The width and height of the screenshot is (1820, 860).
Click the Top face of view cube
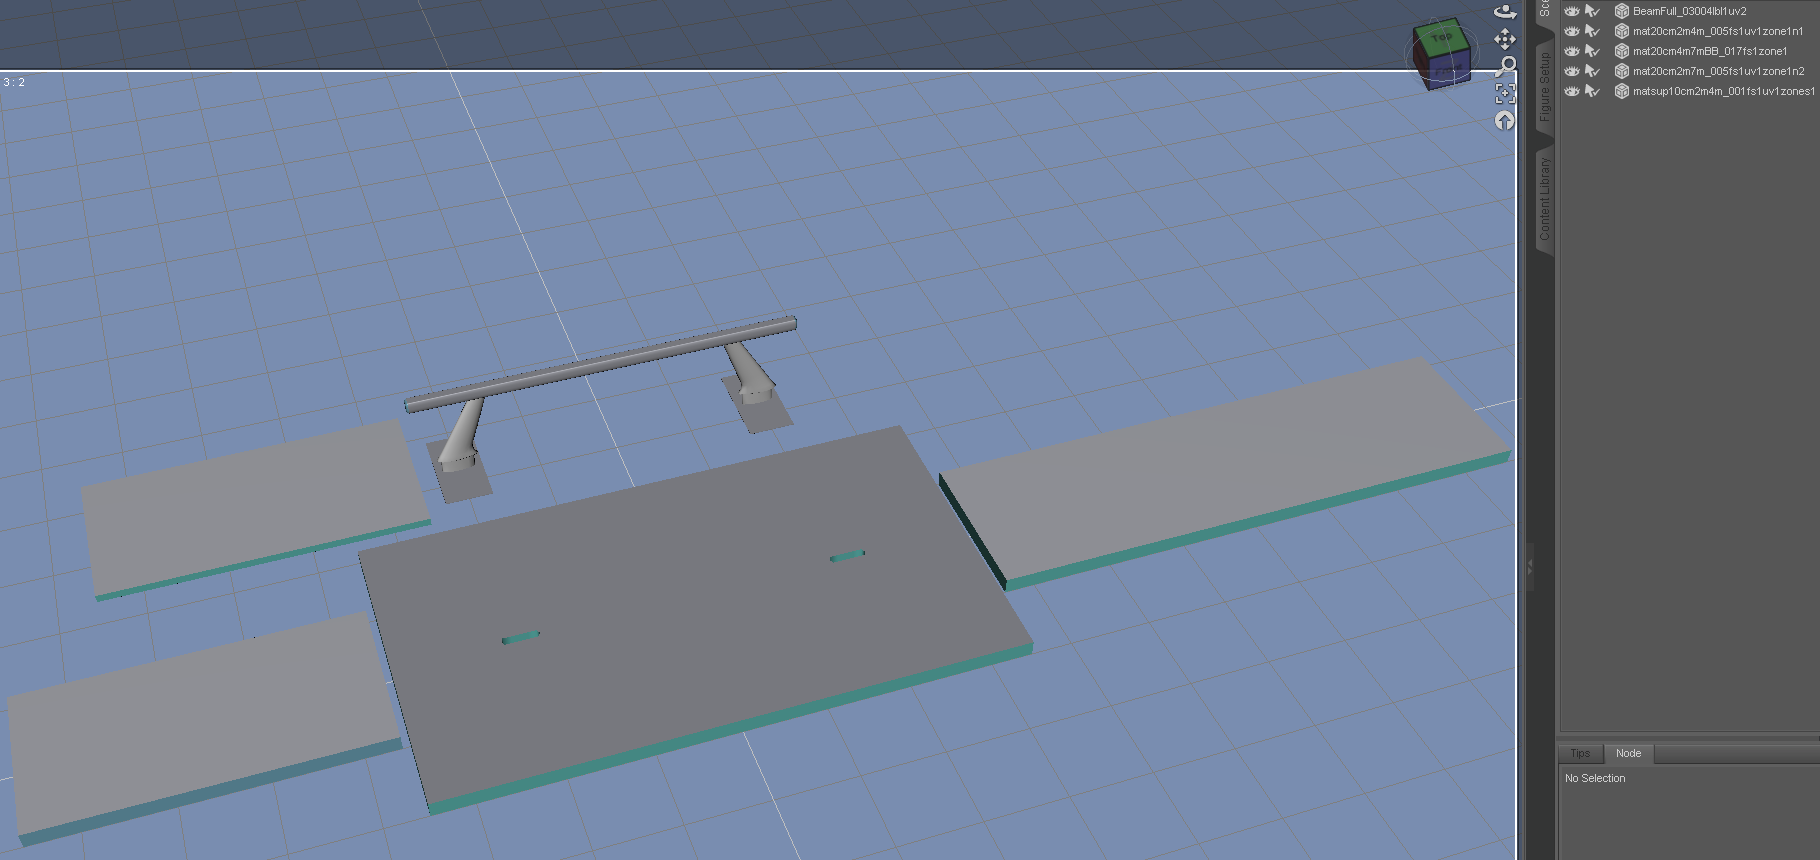(1441, 37)
